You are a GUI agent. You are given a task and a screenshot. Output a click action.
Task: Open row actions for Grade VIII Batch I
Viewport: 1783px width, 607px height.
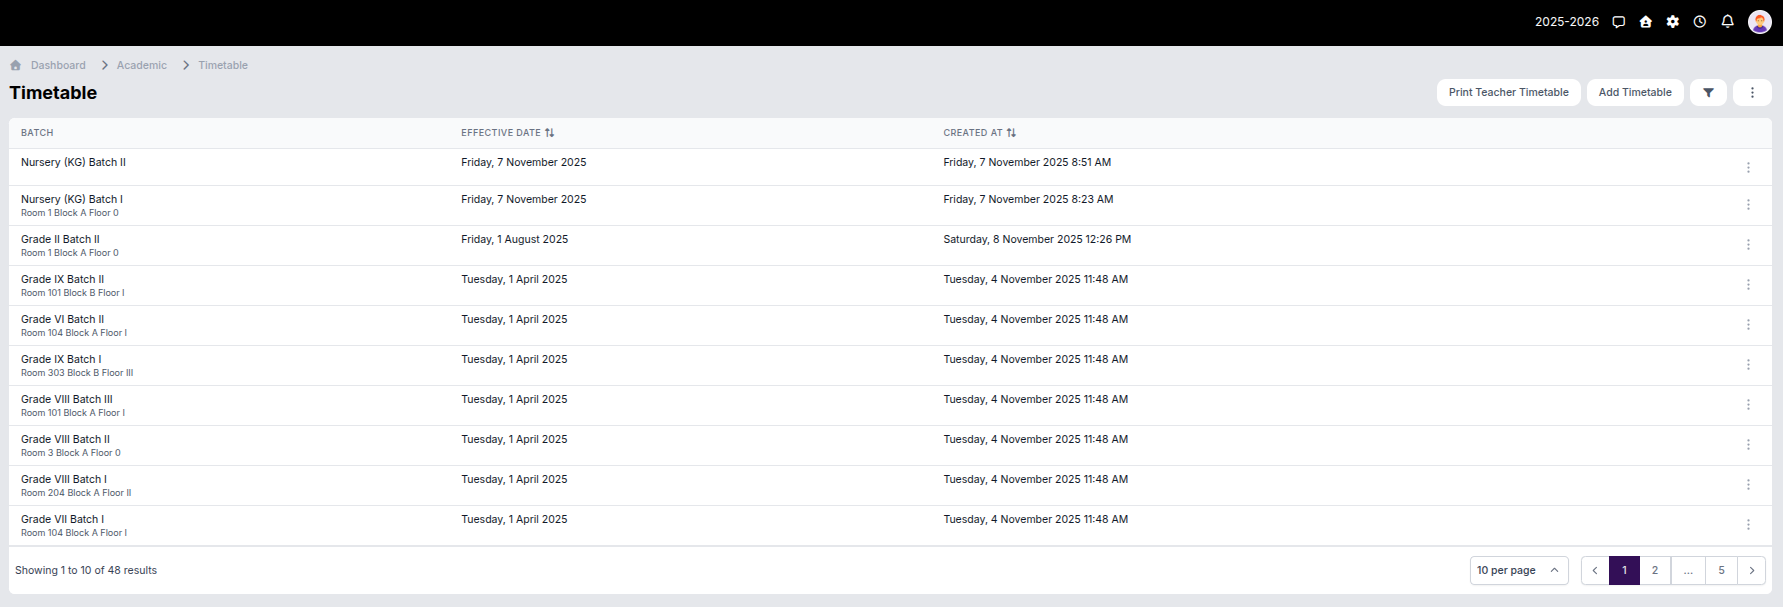(1748, 484)
